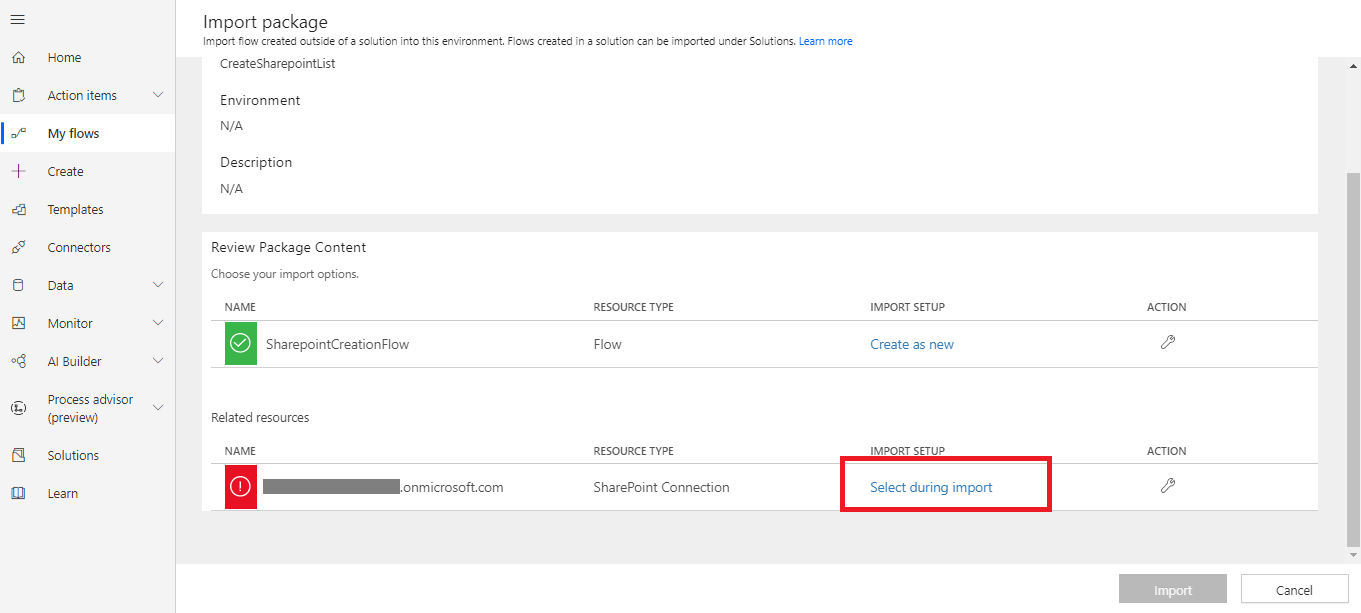Click the Cancel button
Viewport: 1361px width, 613px height.
coord(1294,590)
